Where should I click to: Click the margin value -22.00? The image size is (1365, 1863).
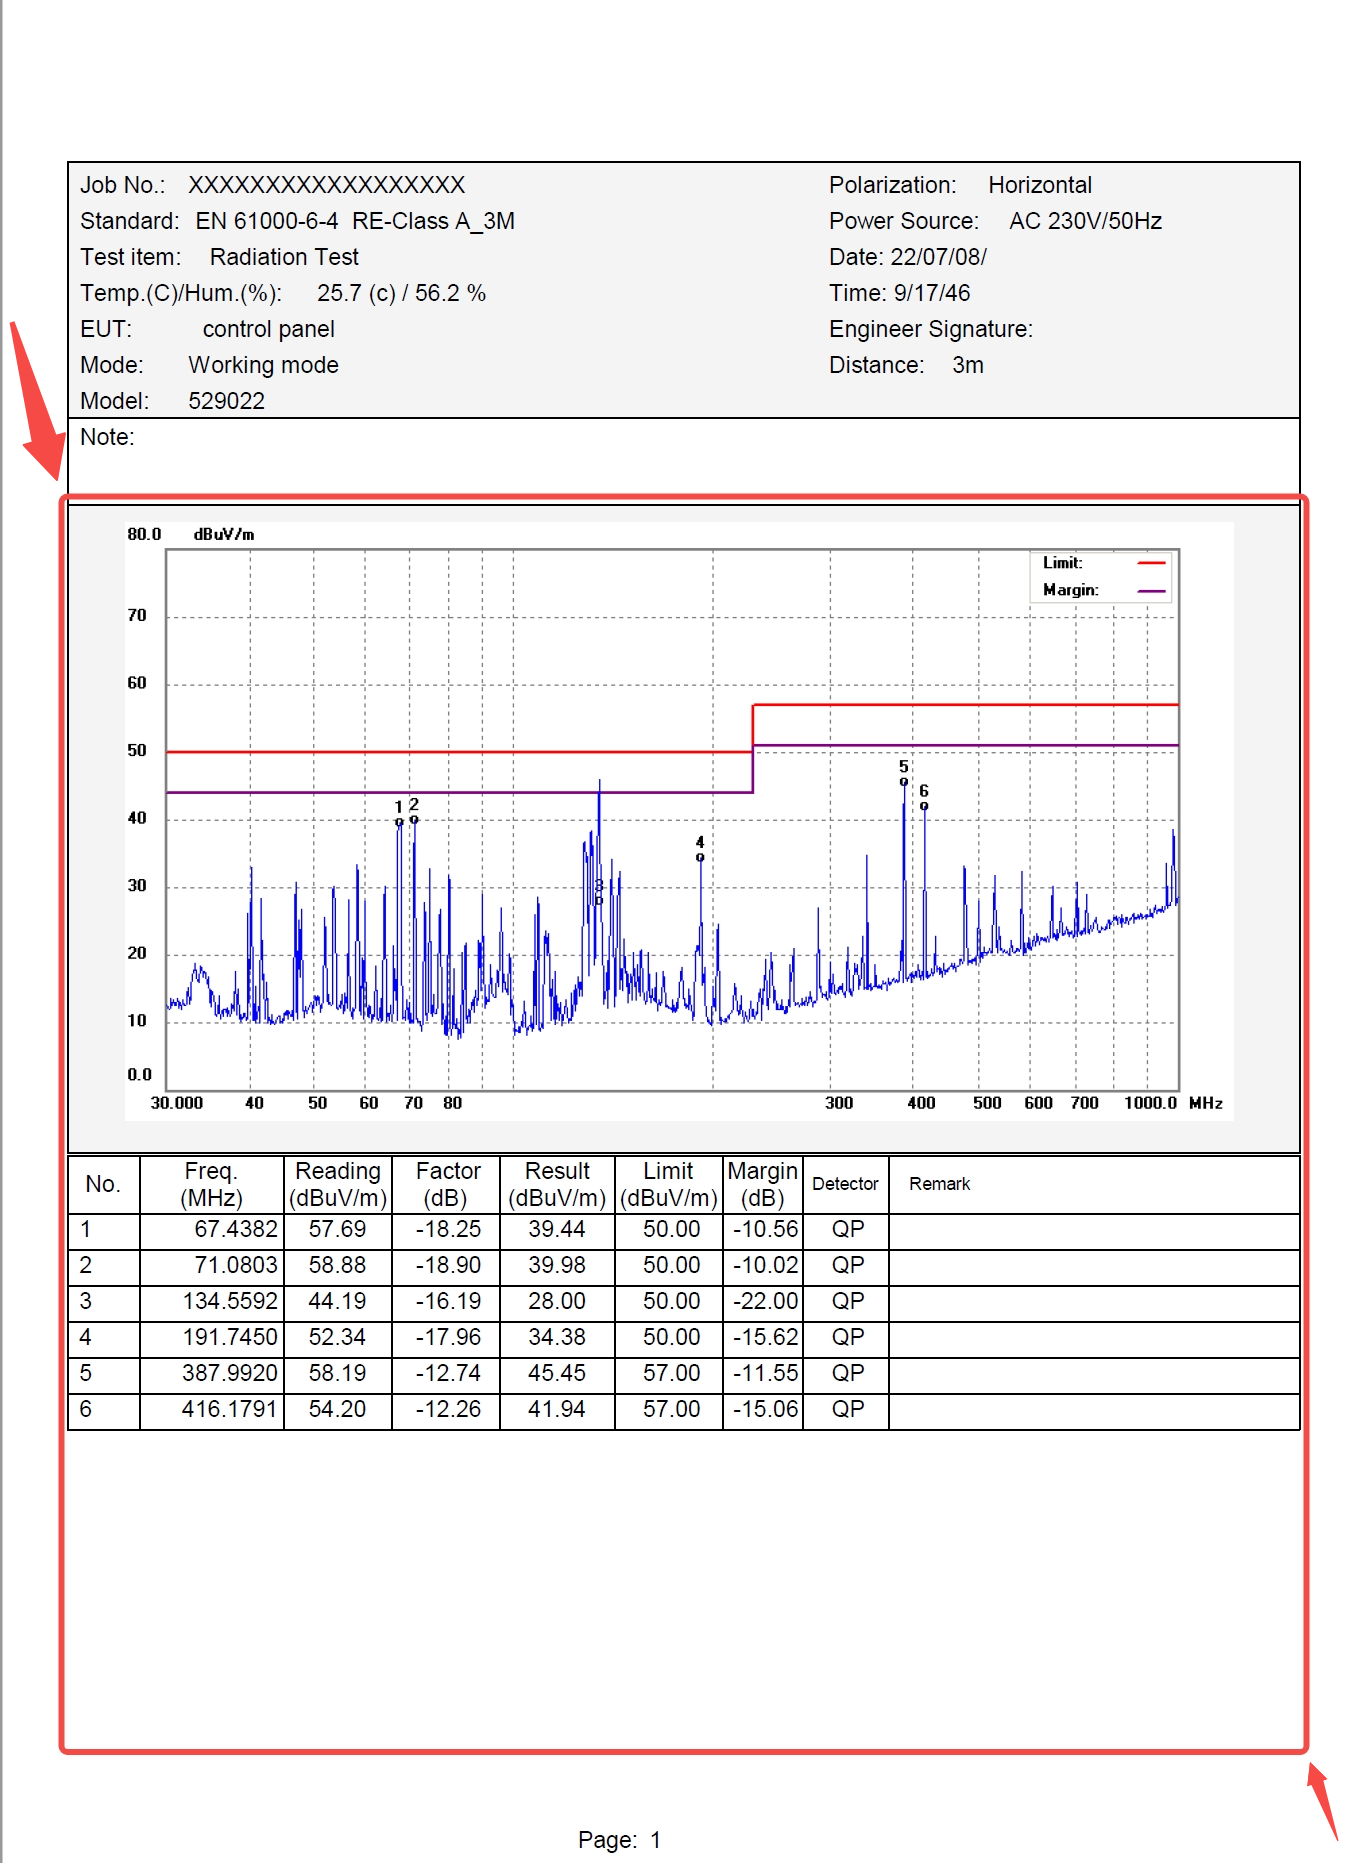pyautogui.click(x=765, y=1301)
